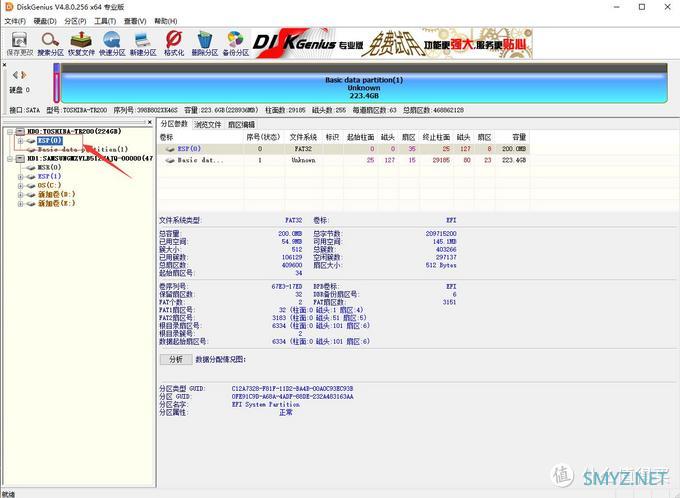Open the 备份分区 partition backup tool
This screenshot has width=680, height=498.
click(x=235, y=44)
